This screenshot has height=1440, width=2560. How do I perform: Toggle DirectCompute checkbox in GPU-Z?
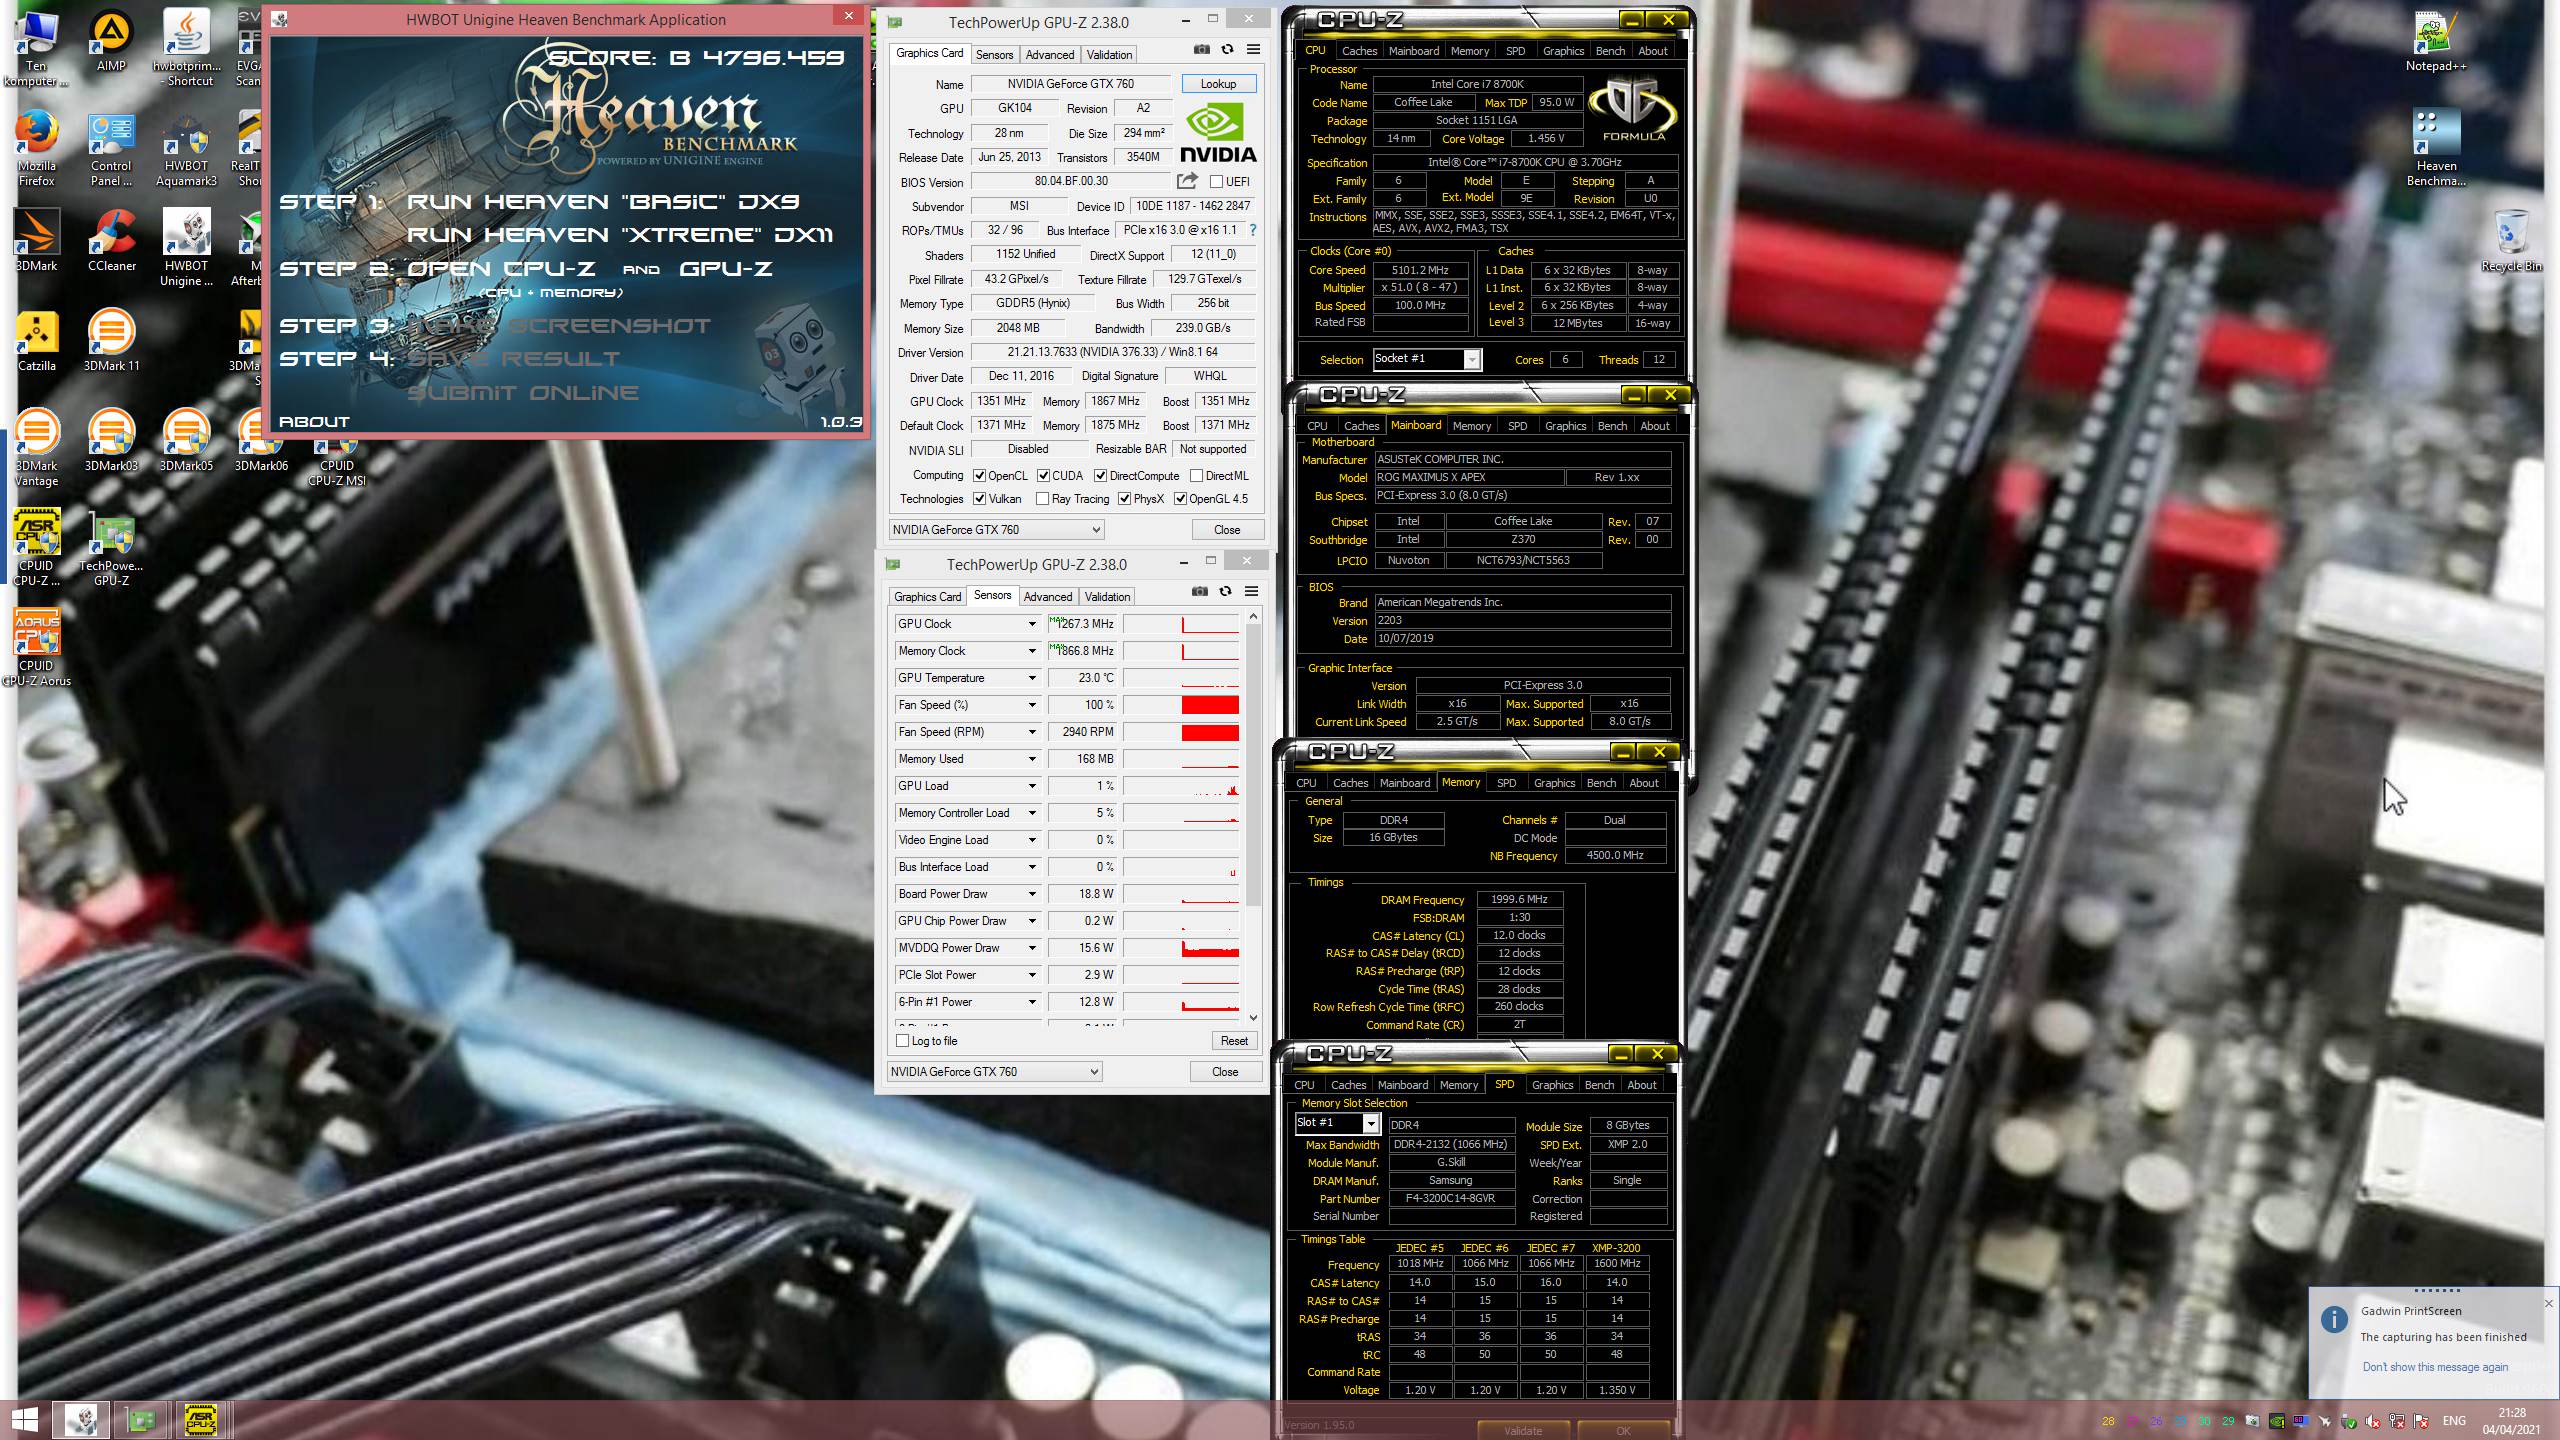coord(1100,476)
